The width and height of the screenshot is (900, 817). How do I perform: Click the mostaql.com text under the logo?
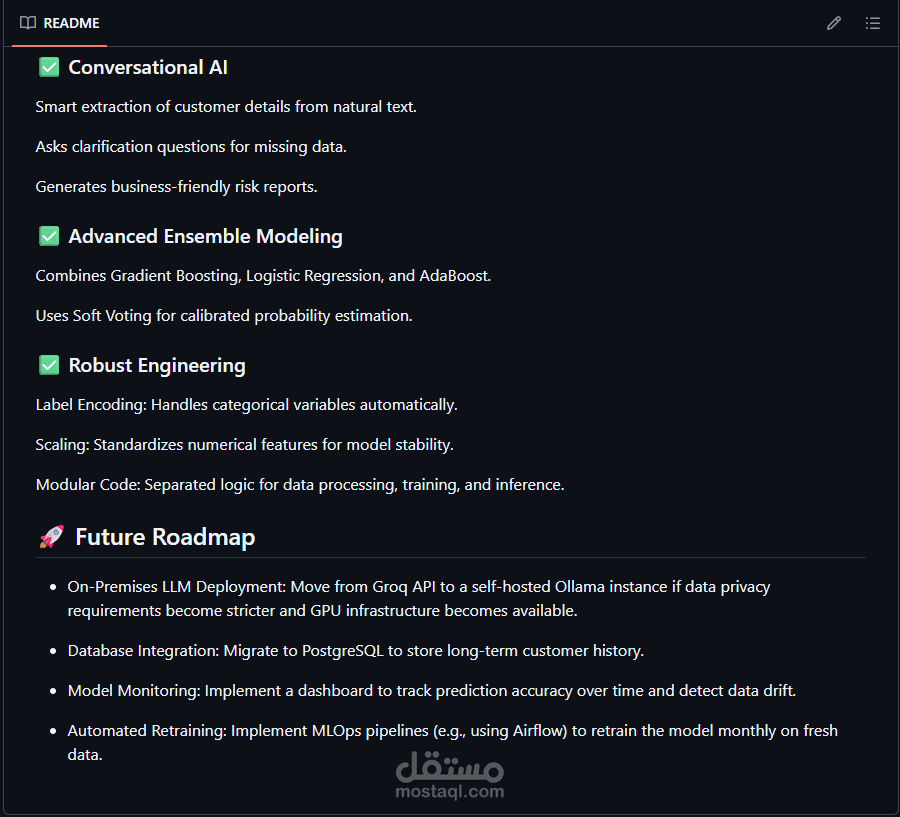pos(450,792)
